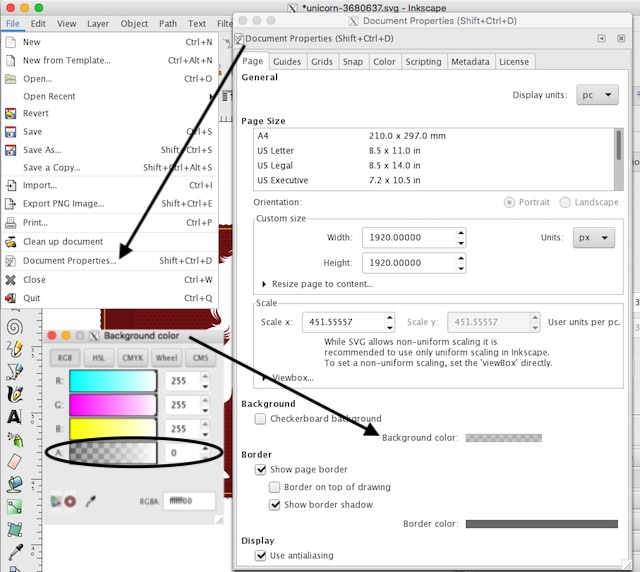Choose Document Properties from File menu
Screen dimensions: 640x572
click(109, 260)
